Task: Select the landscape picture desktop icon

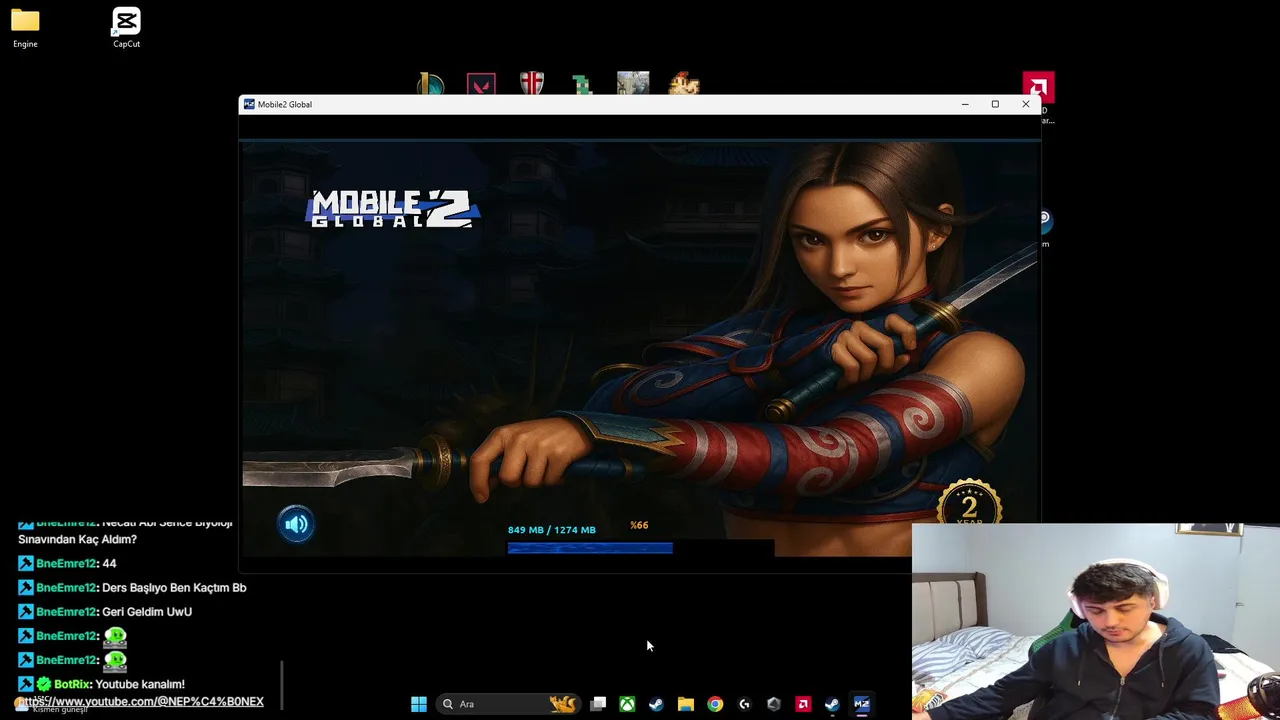Action: [633, 84]
